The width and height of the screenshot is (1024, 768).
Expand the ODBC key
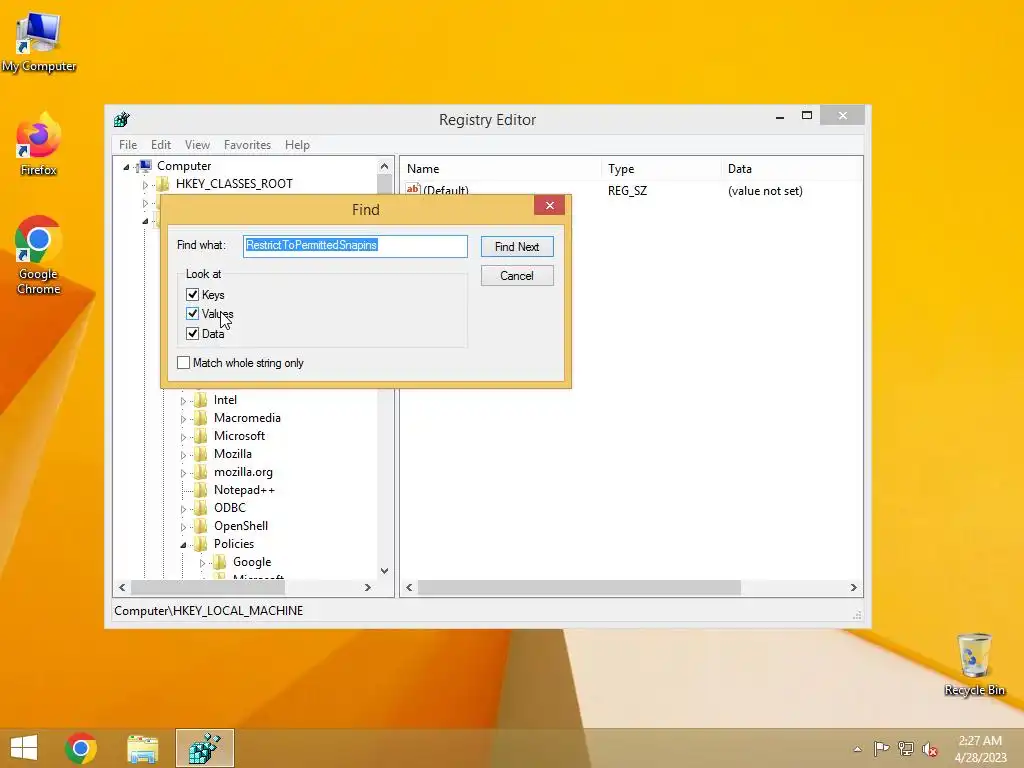pyautogui.click(x=184, y=509)
